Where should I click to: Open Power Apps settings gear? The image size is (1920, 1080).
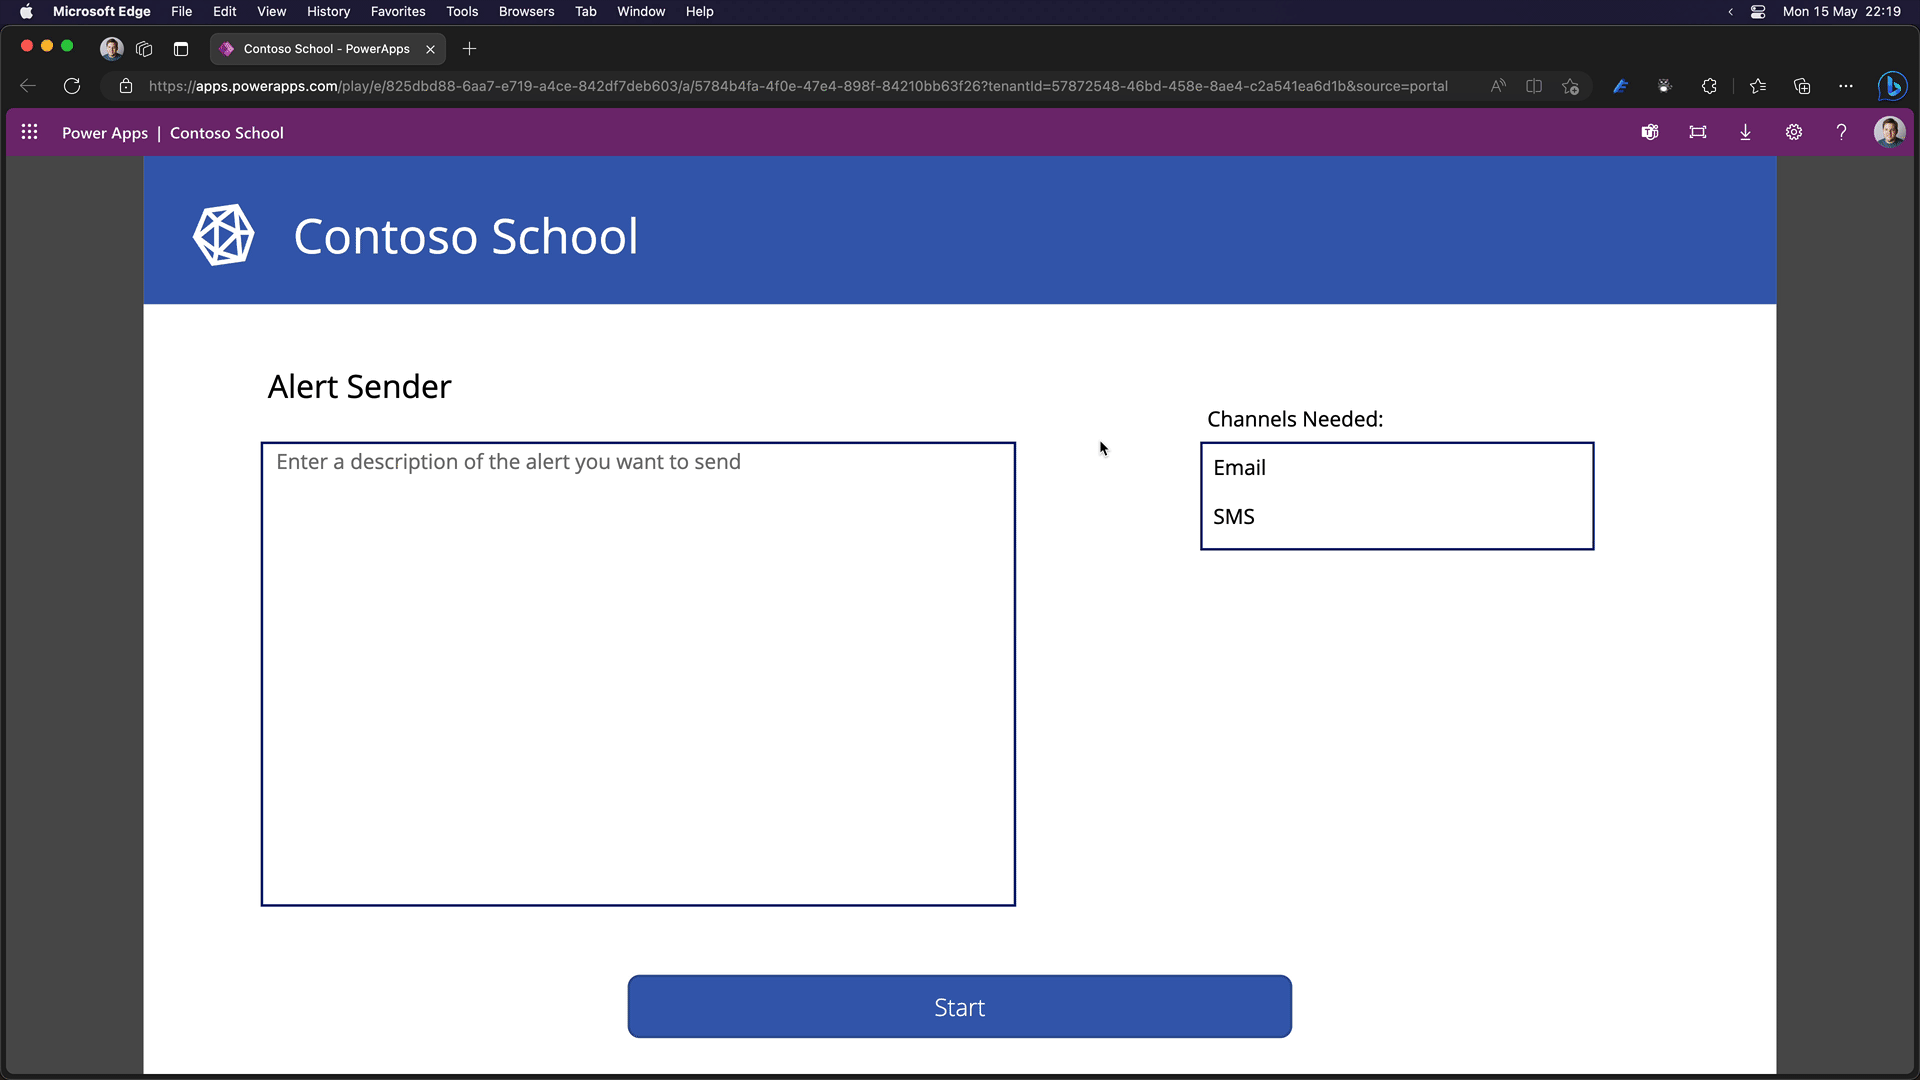point(1794,132)
